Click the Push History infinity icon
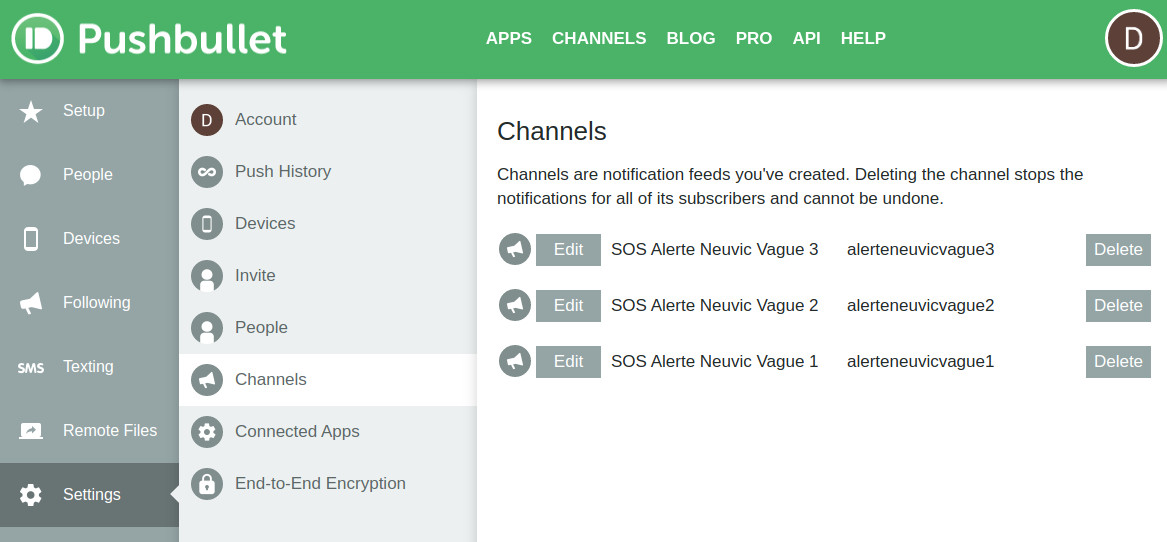 [207, 172]
